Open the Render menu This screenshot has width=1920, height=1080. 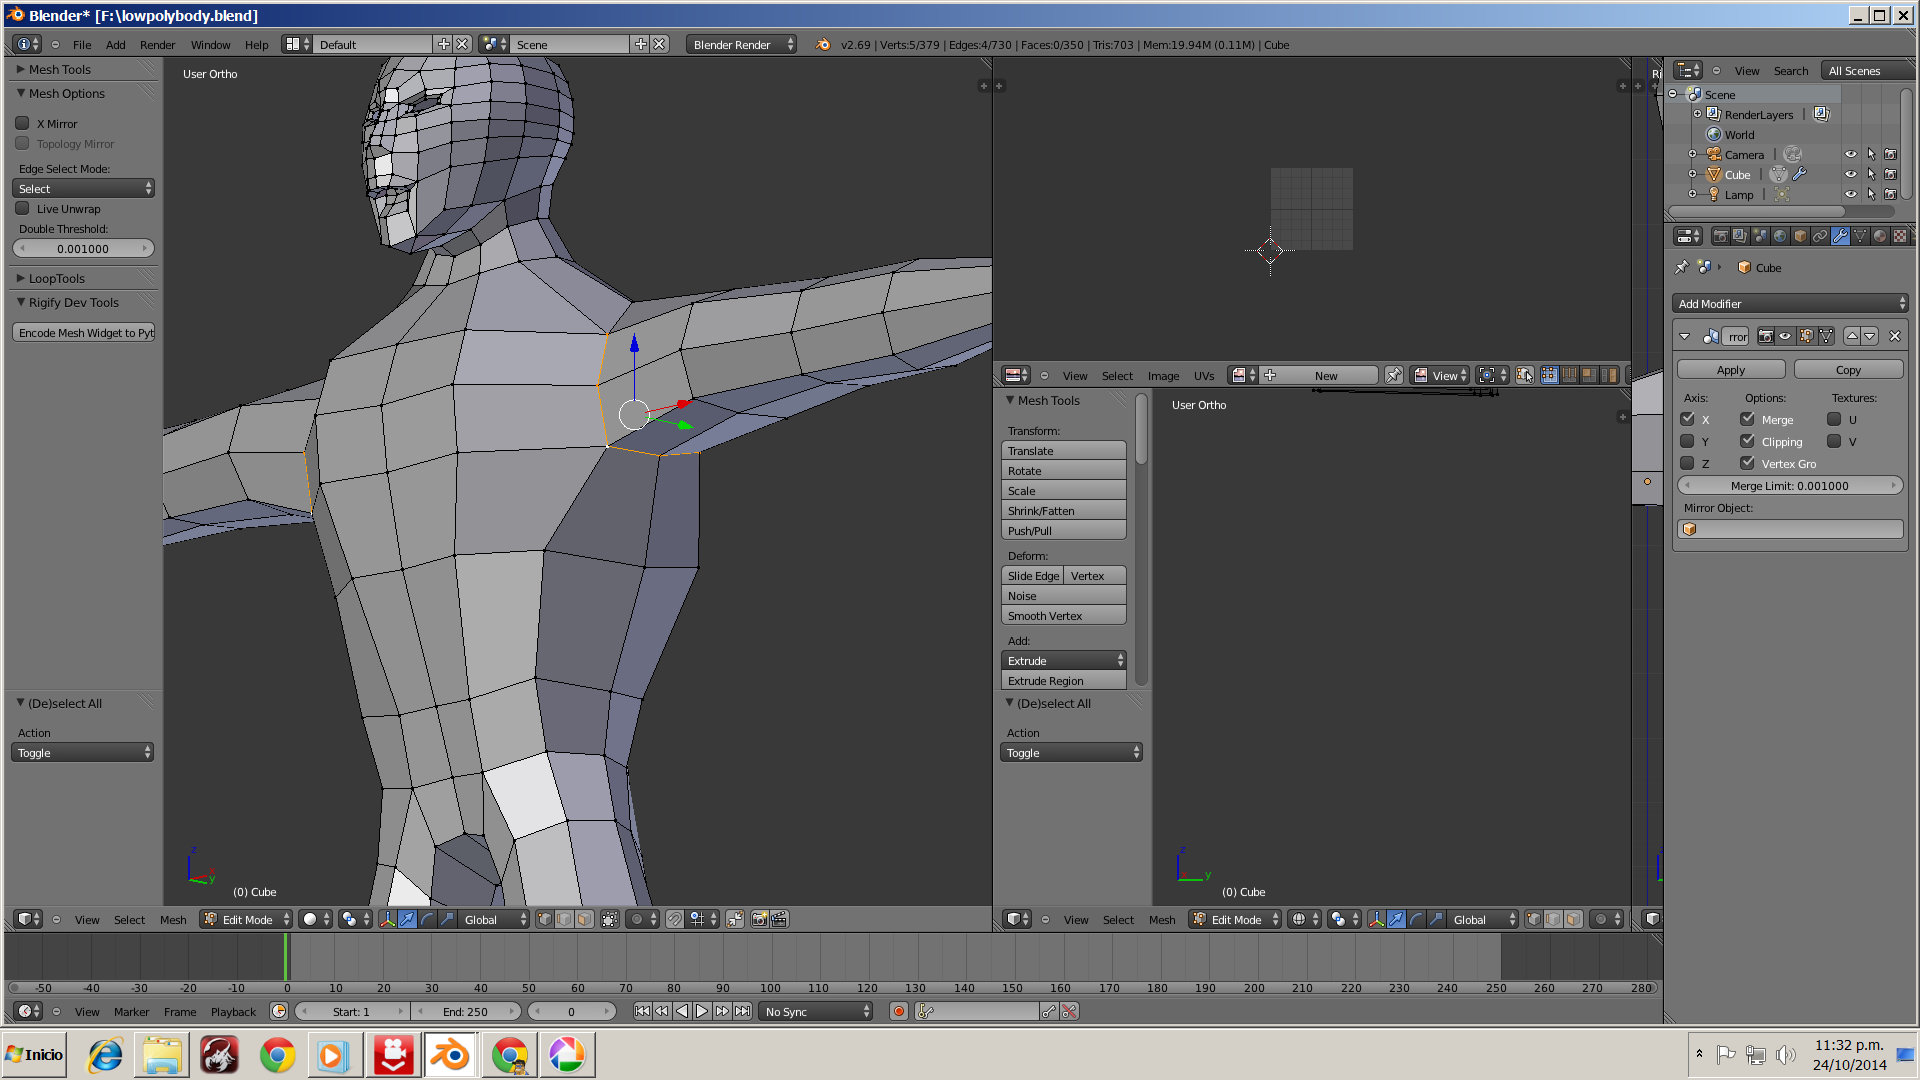pyautogui.click(x=157, y=45)
